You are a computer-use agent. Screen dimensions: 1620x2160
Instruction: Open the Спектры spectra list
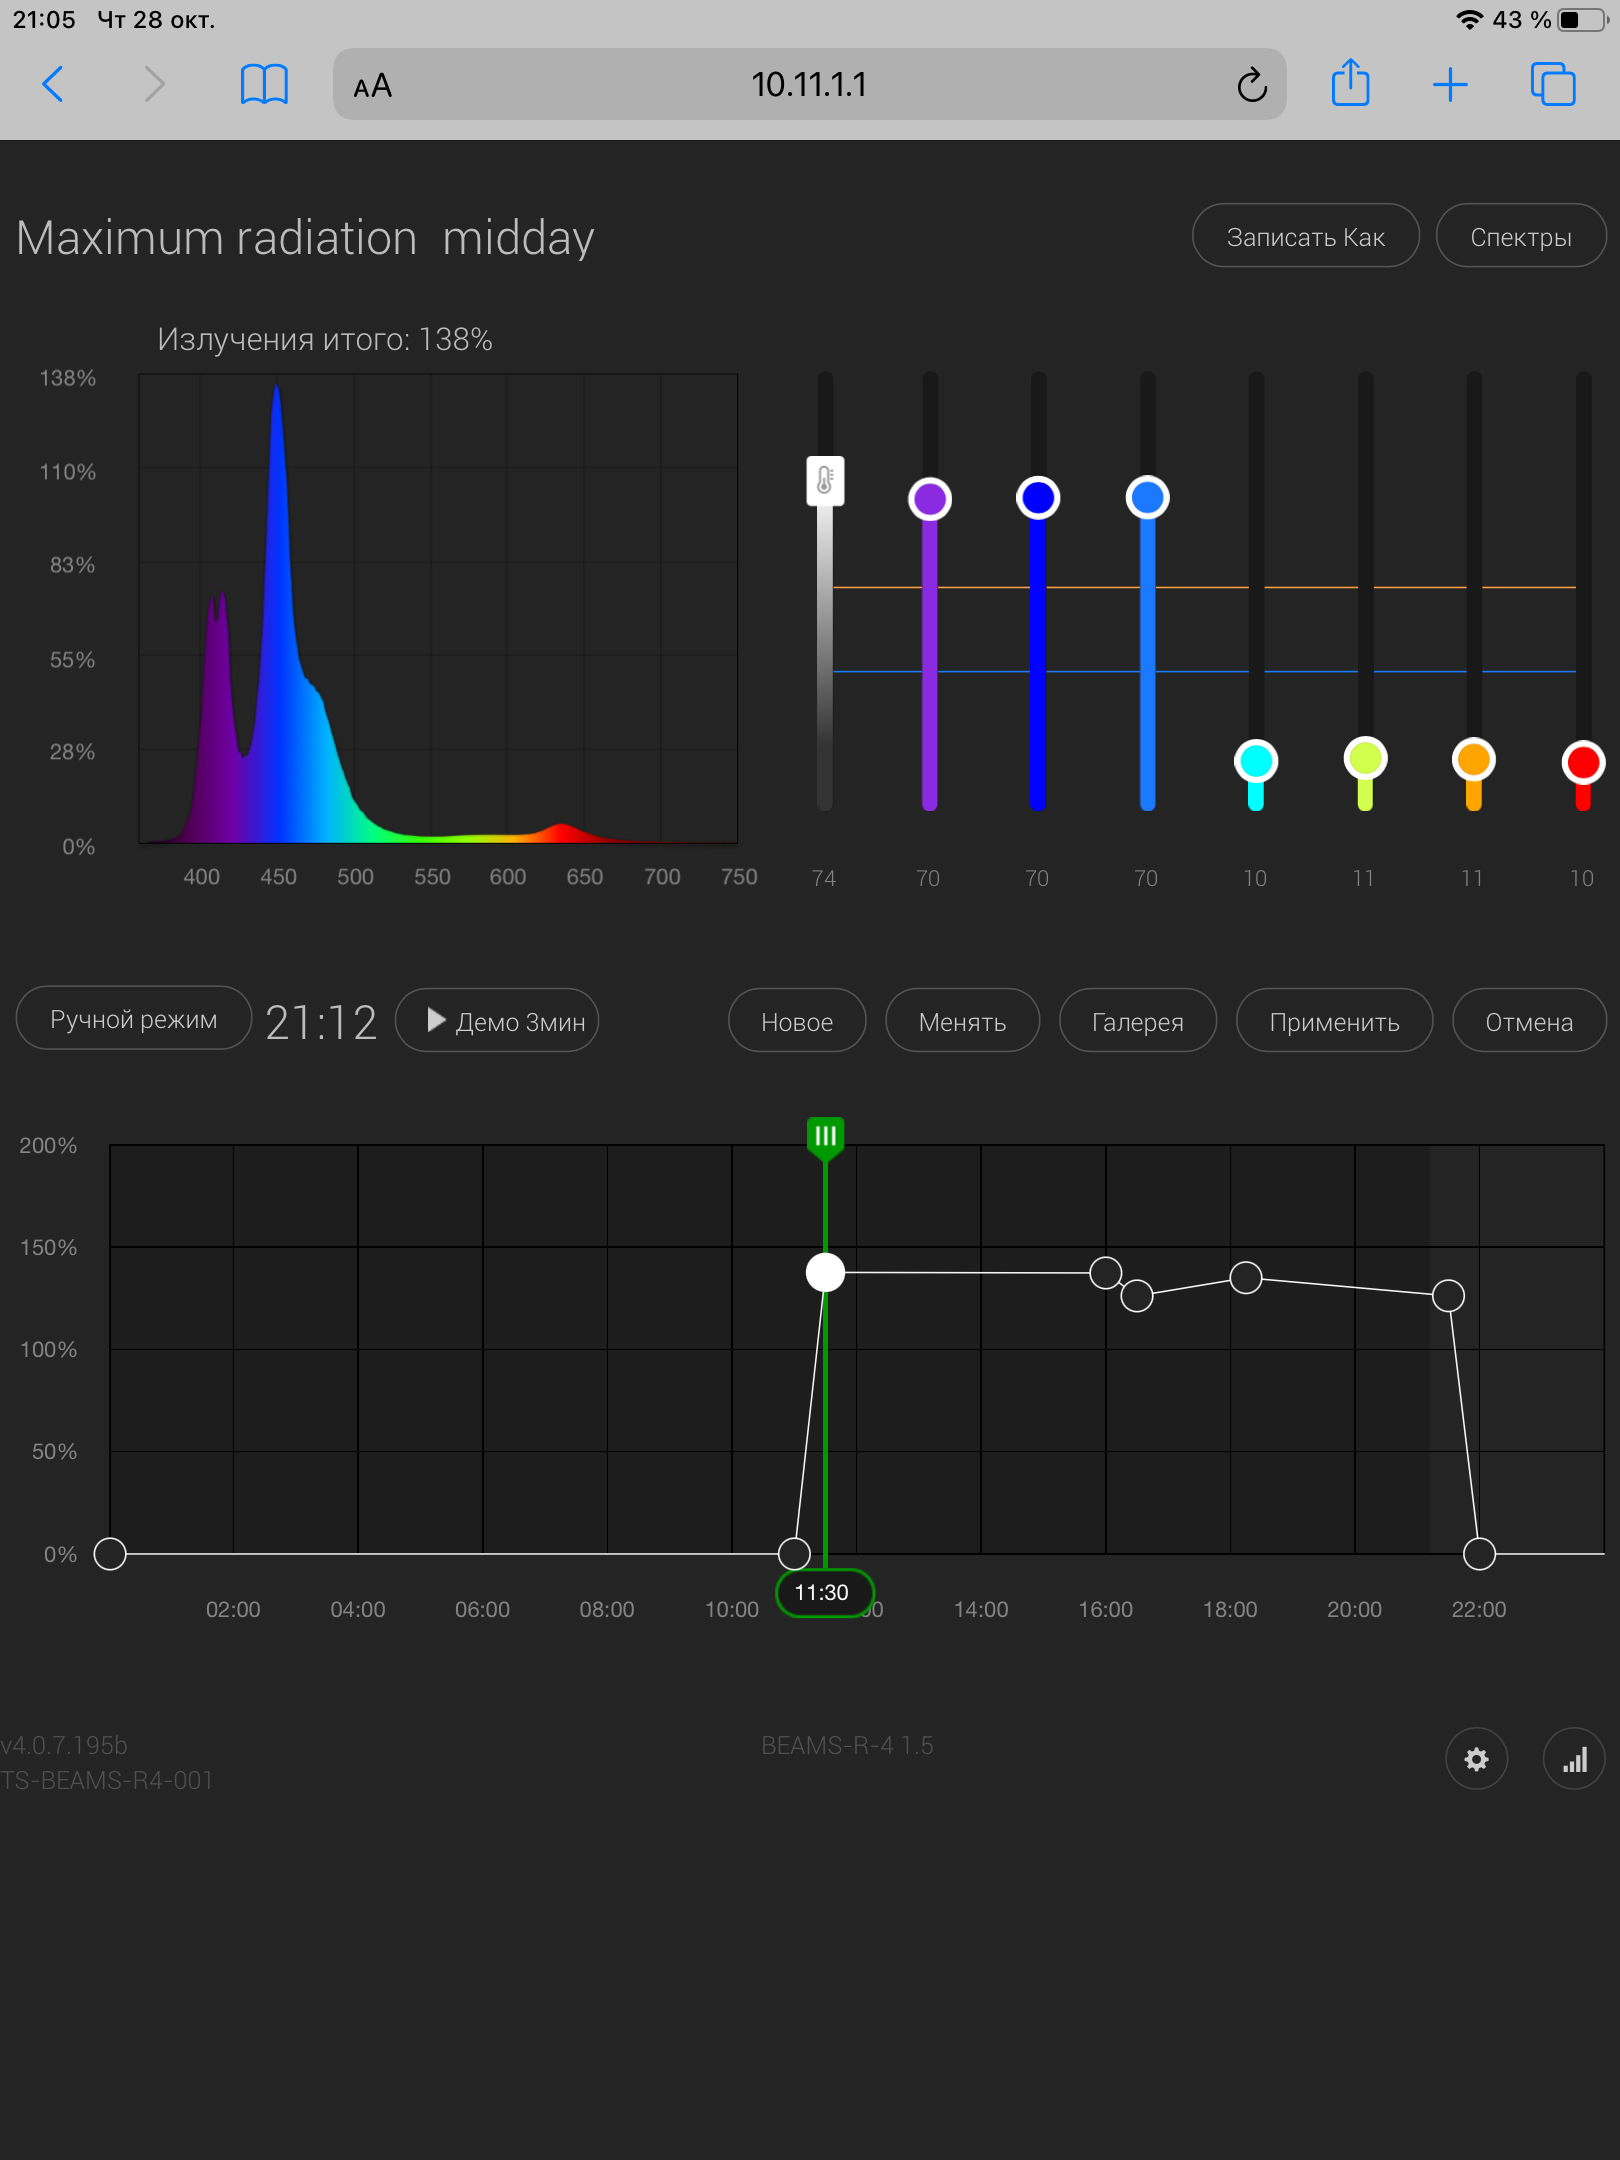1520,237
